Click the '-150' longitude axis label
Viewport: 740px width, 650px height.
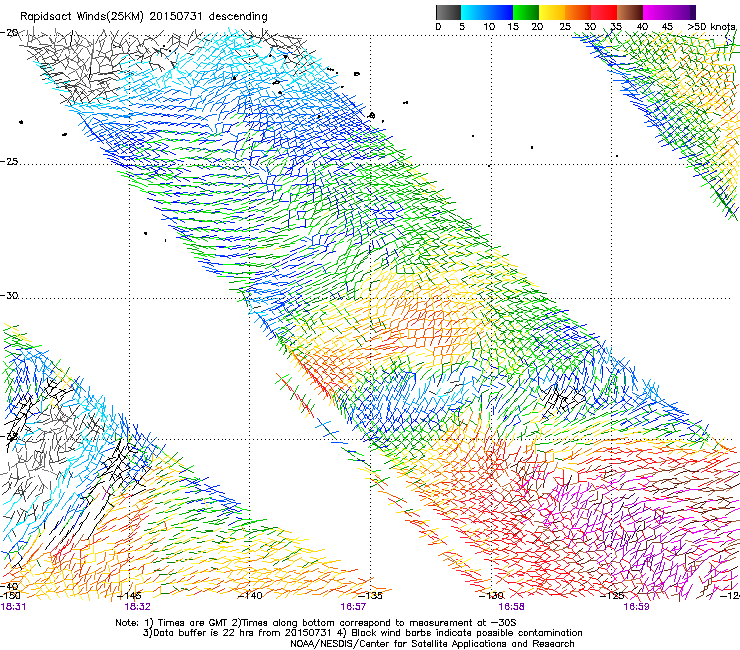10,596
